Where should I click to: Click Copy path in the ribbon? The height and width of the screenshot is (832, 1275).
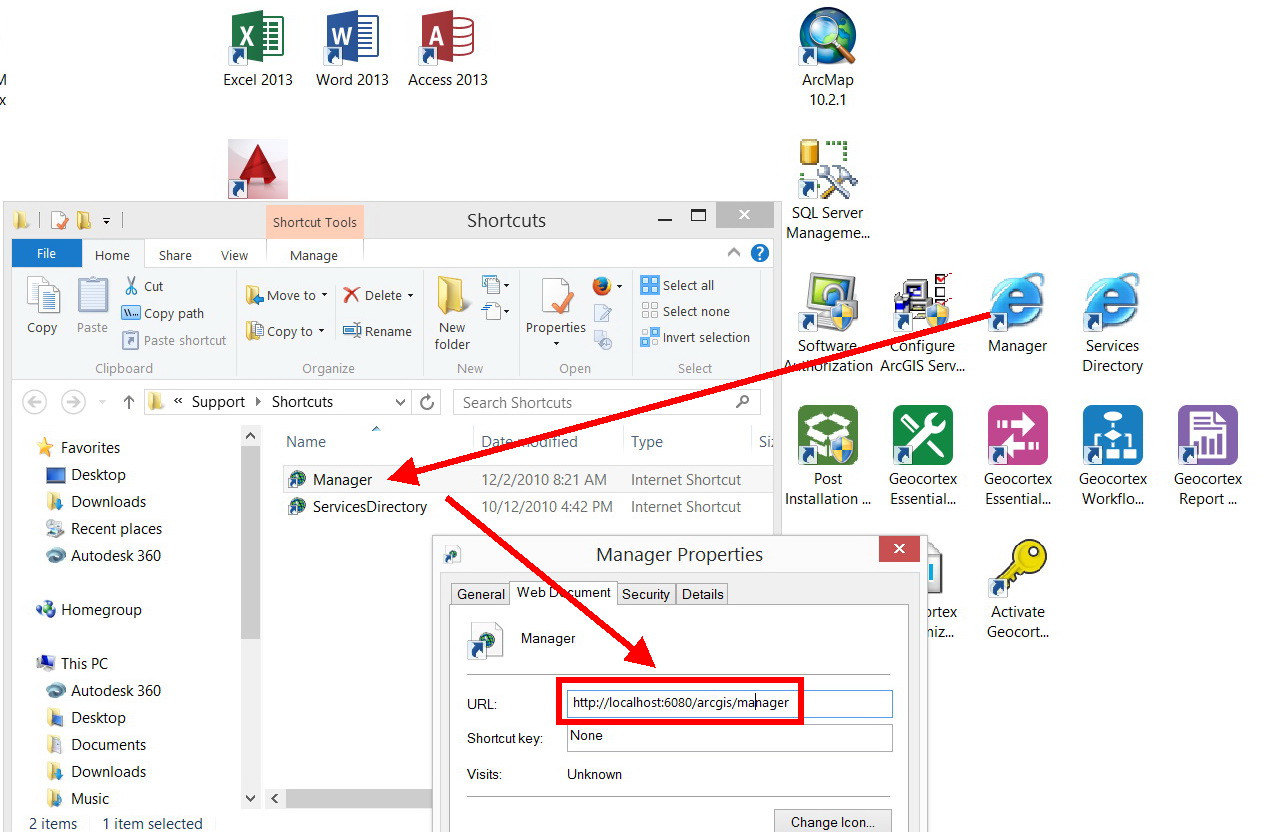click(x=162, y=313)
